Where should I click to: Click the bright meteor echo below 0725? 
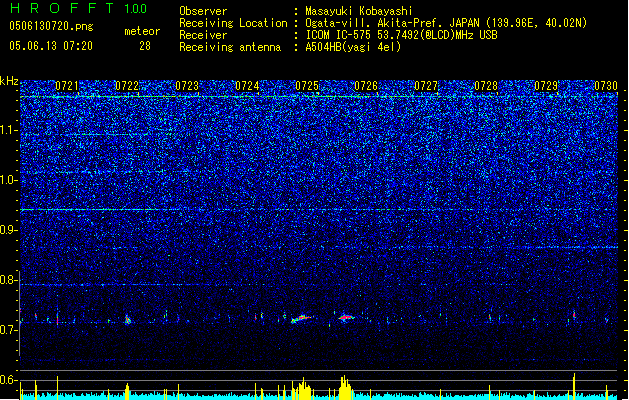pyautogui.click(x=302, y=319)
